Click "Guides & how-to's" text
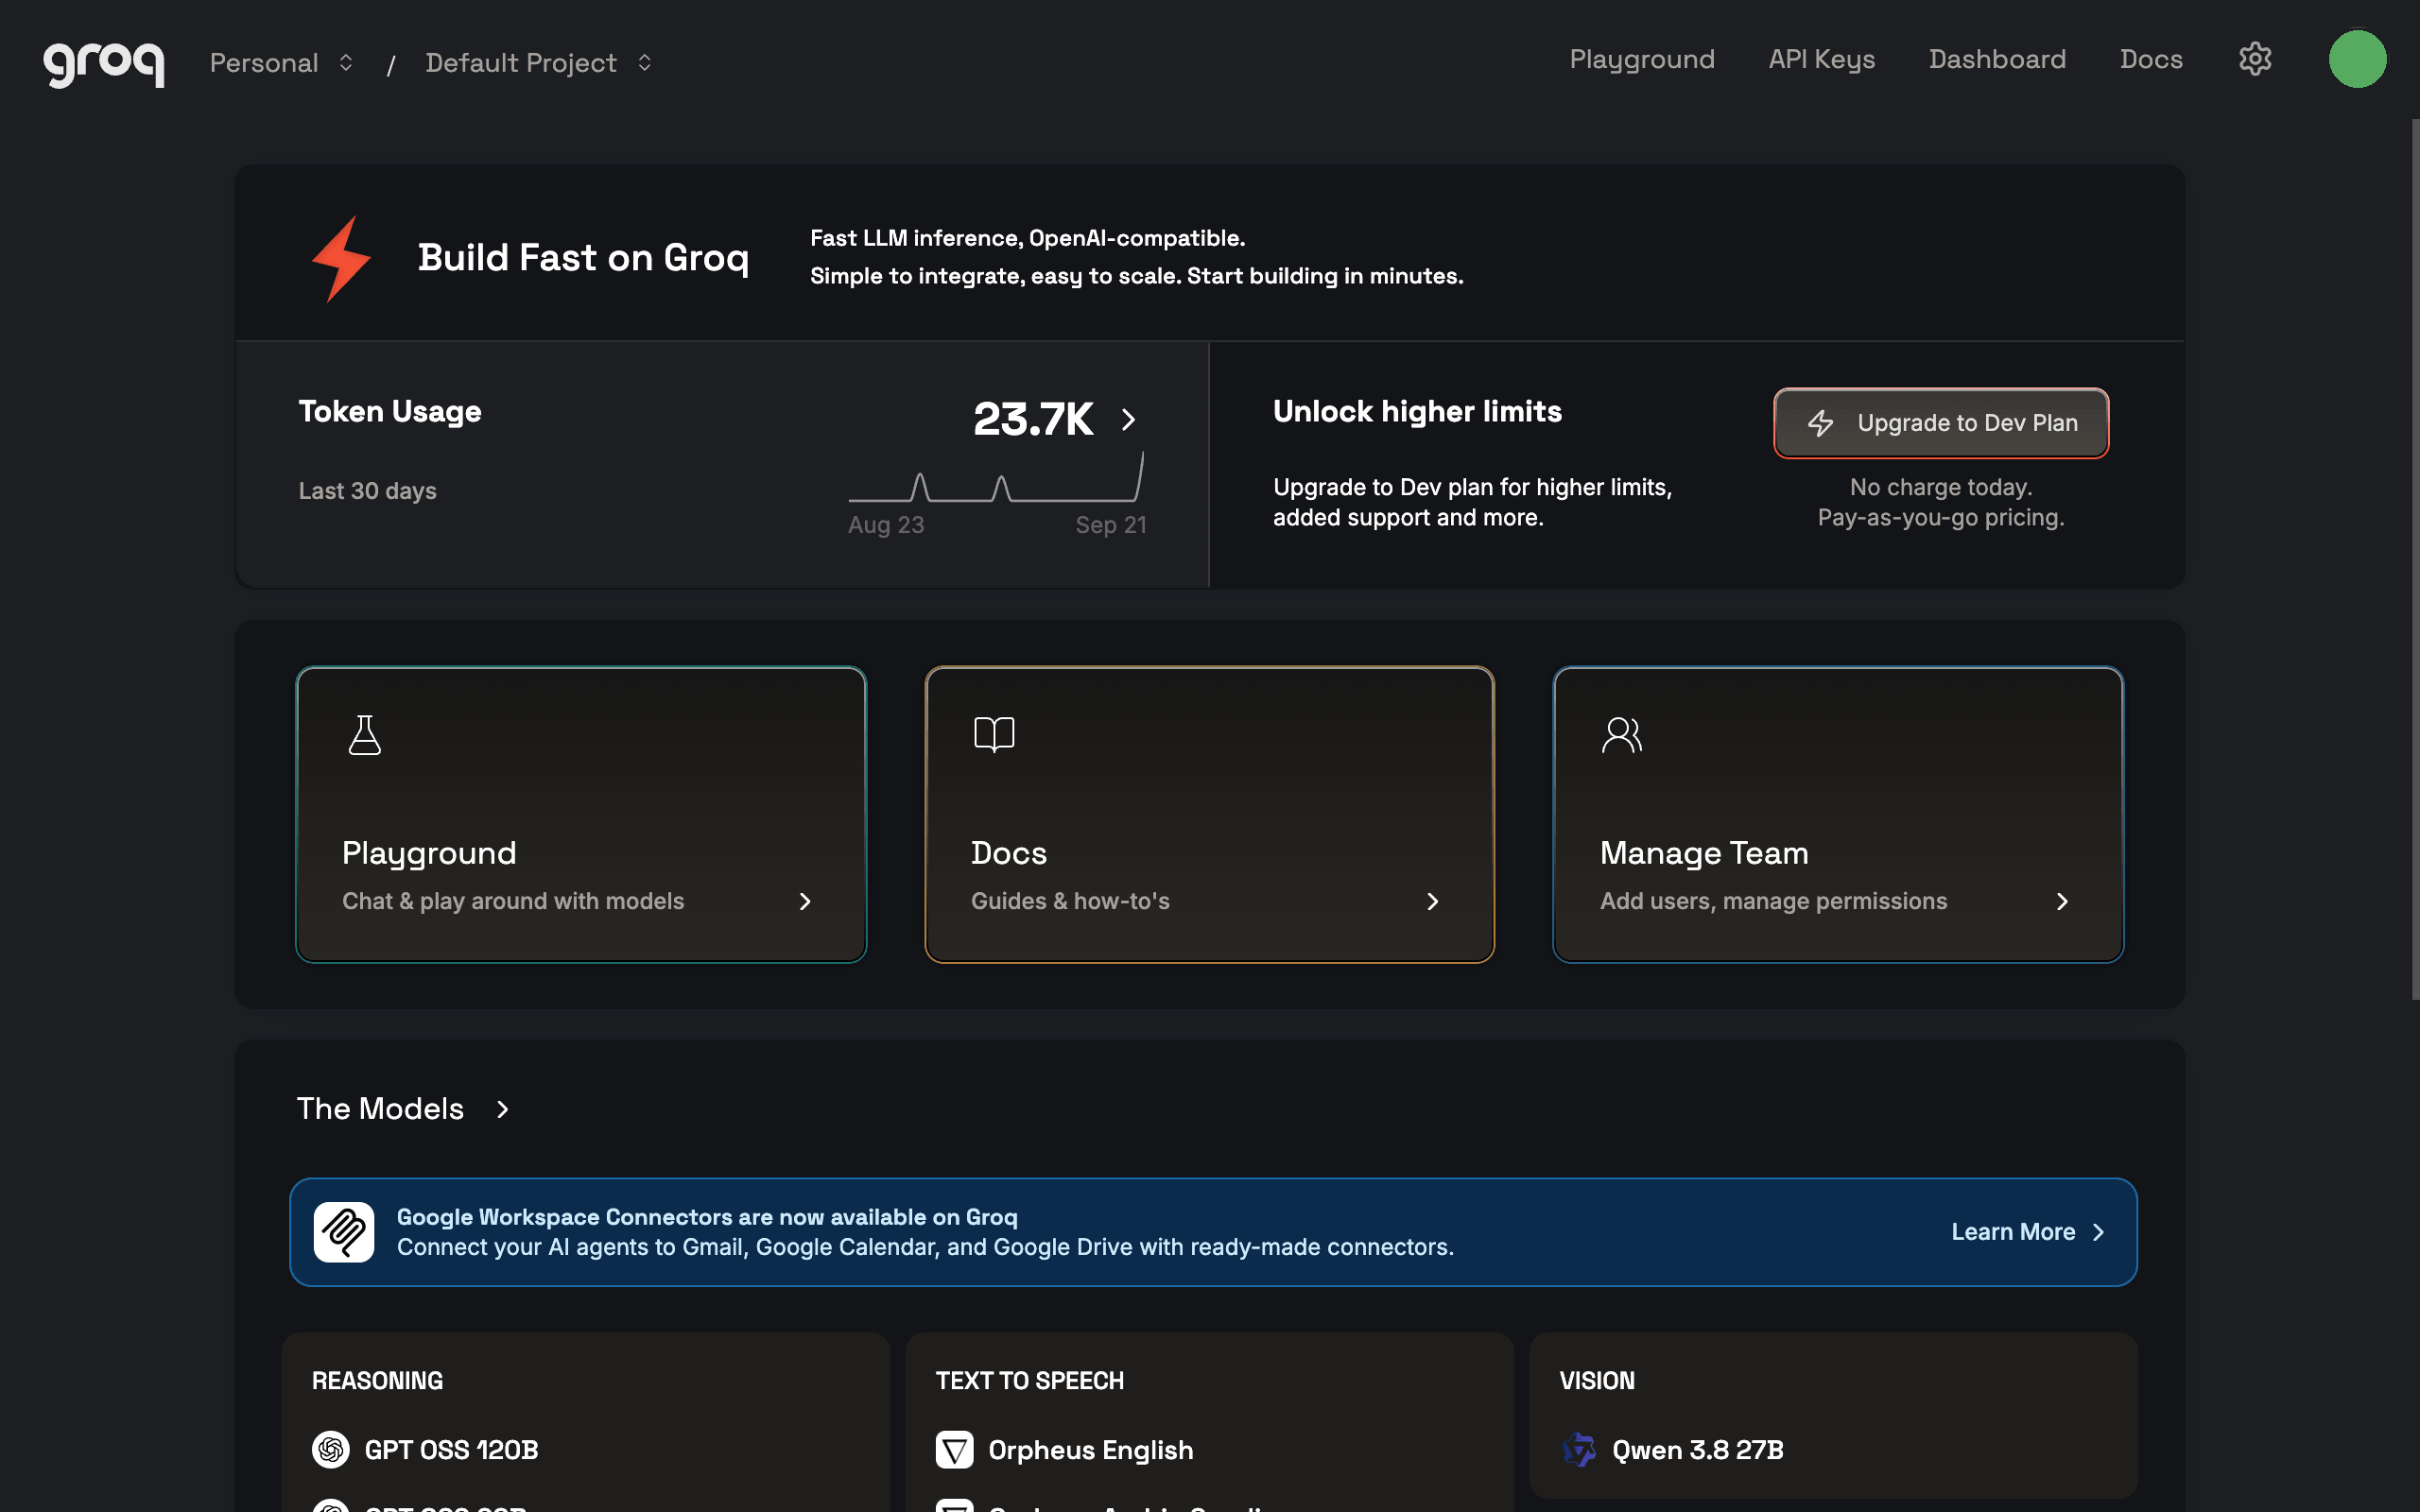This screenshot has height=1512, width=2420. (x=1070, y=901)
